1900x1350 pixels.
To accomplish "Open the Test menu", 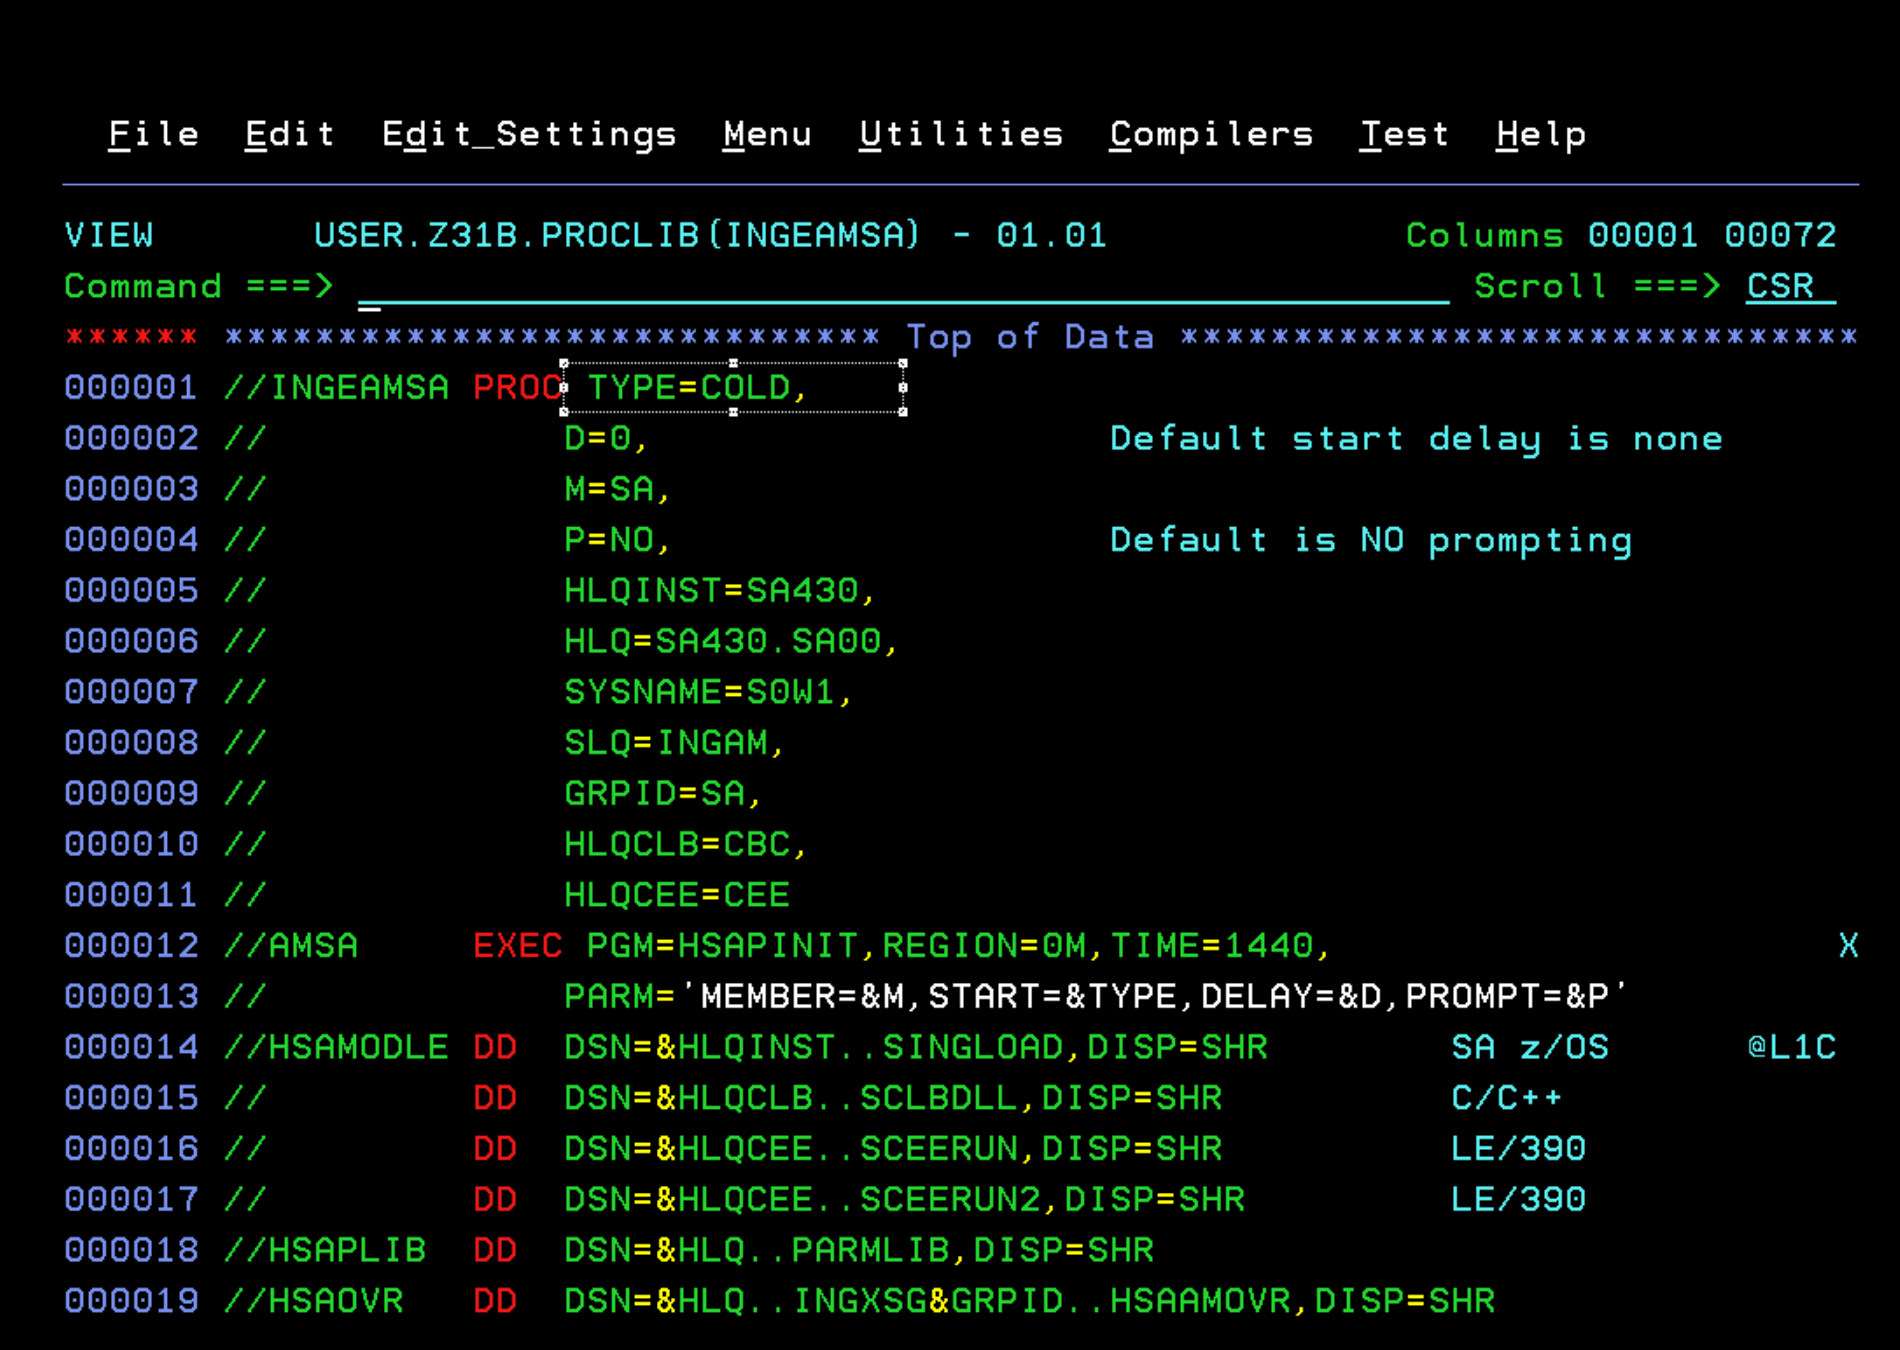I will click(1404, 133).
